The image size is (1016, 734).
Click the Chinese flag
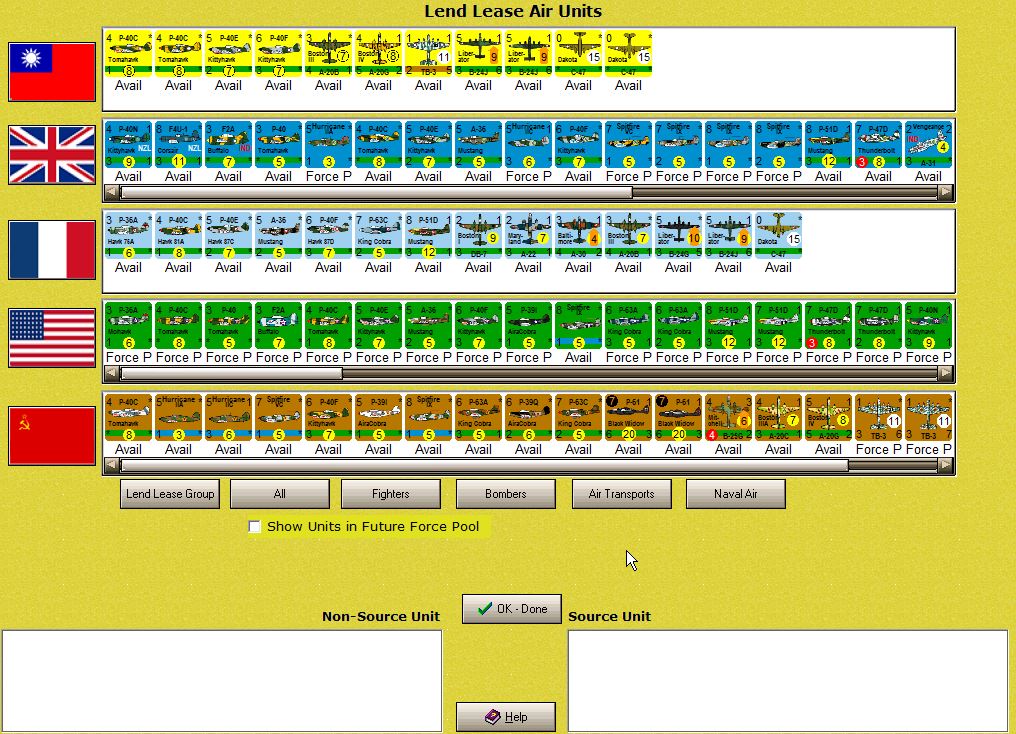tap(52, 72)
